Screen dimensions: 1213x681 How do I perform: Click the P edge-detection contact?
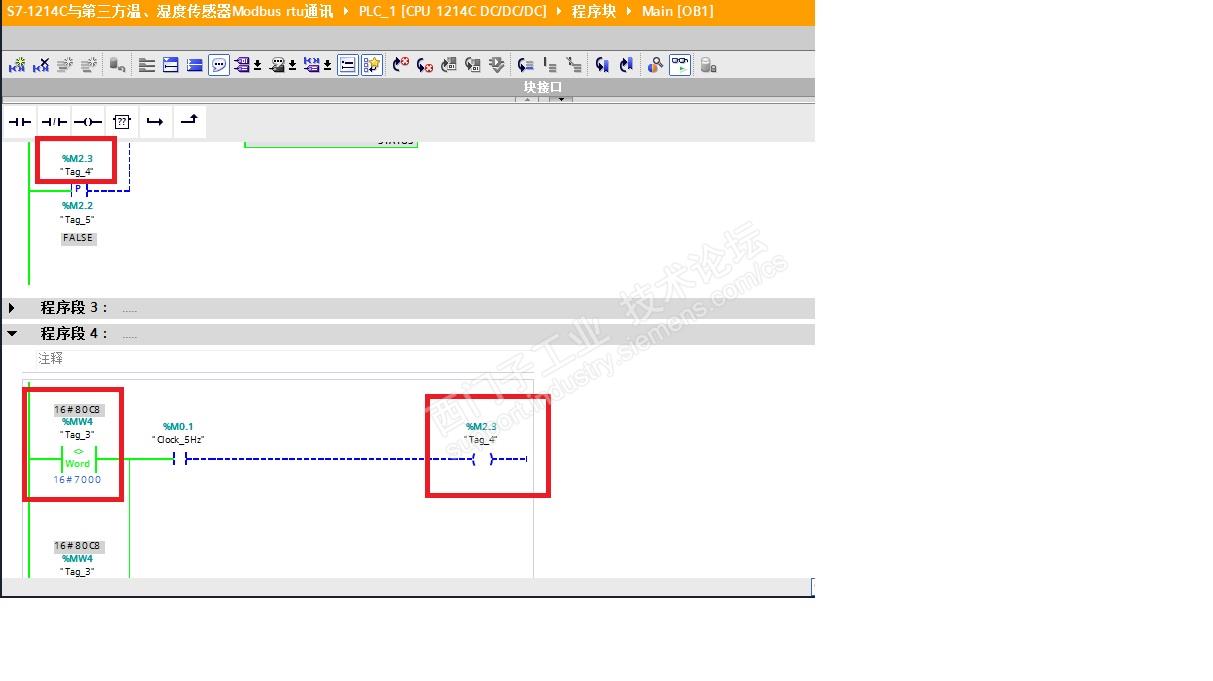coord(79,190)
